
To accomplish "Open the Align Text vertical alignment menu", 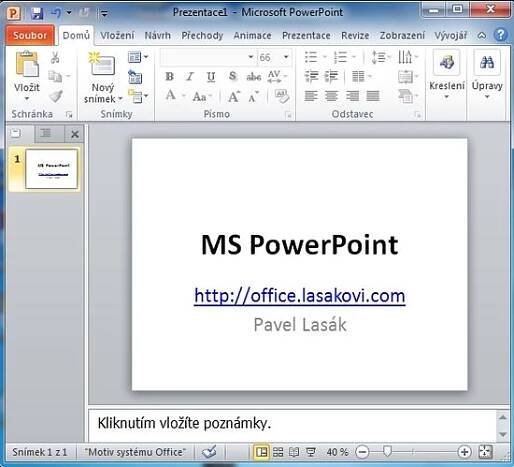I will click(407, 77).
